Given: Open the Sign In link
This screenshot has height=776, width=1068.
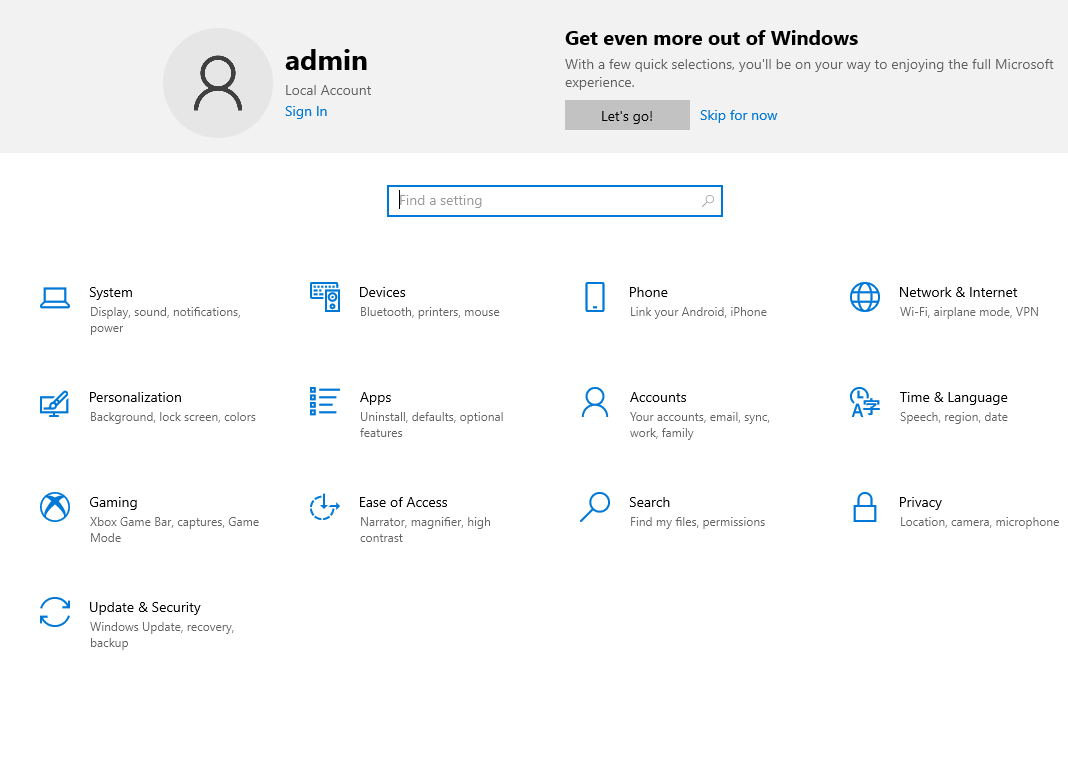Looking at the screenshot, I should (x=306, y=111).
